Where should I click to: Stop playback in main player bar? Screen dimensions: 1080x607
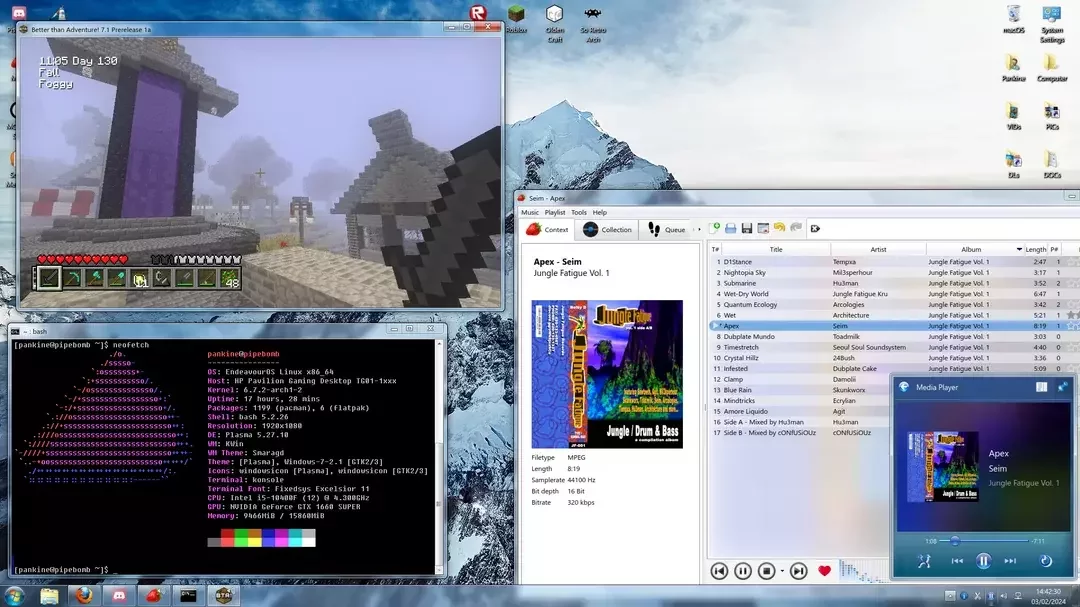(767, 571)
